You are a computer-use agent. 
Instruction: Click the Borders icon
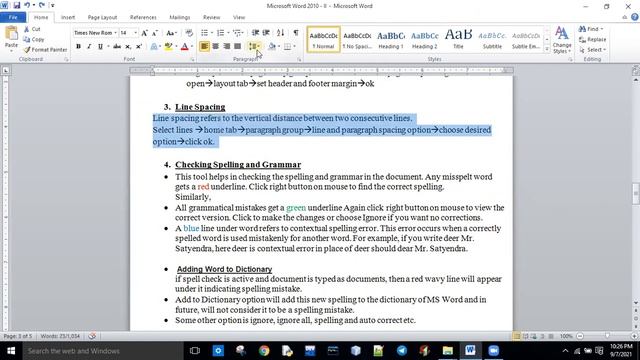coord(288,47)
